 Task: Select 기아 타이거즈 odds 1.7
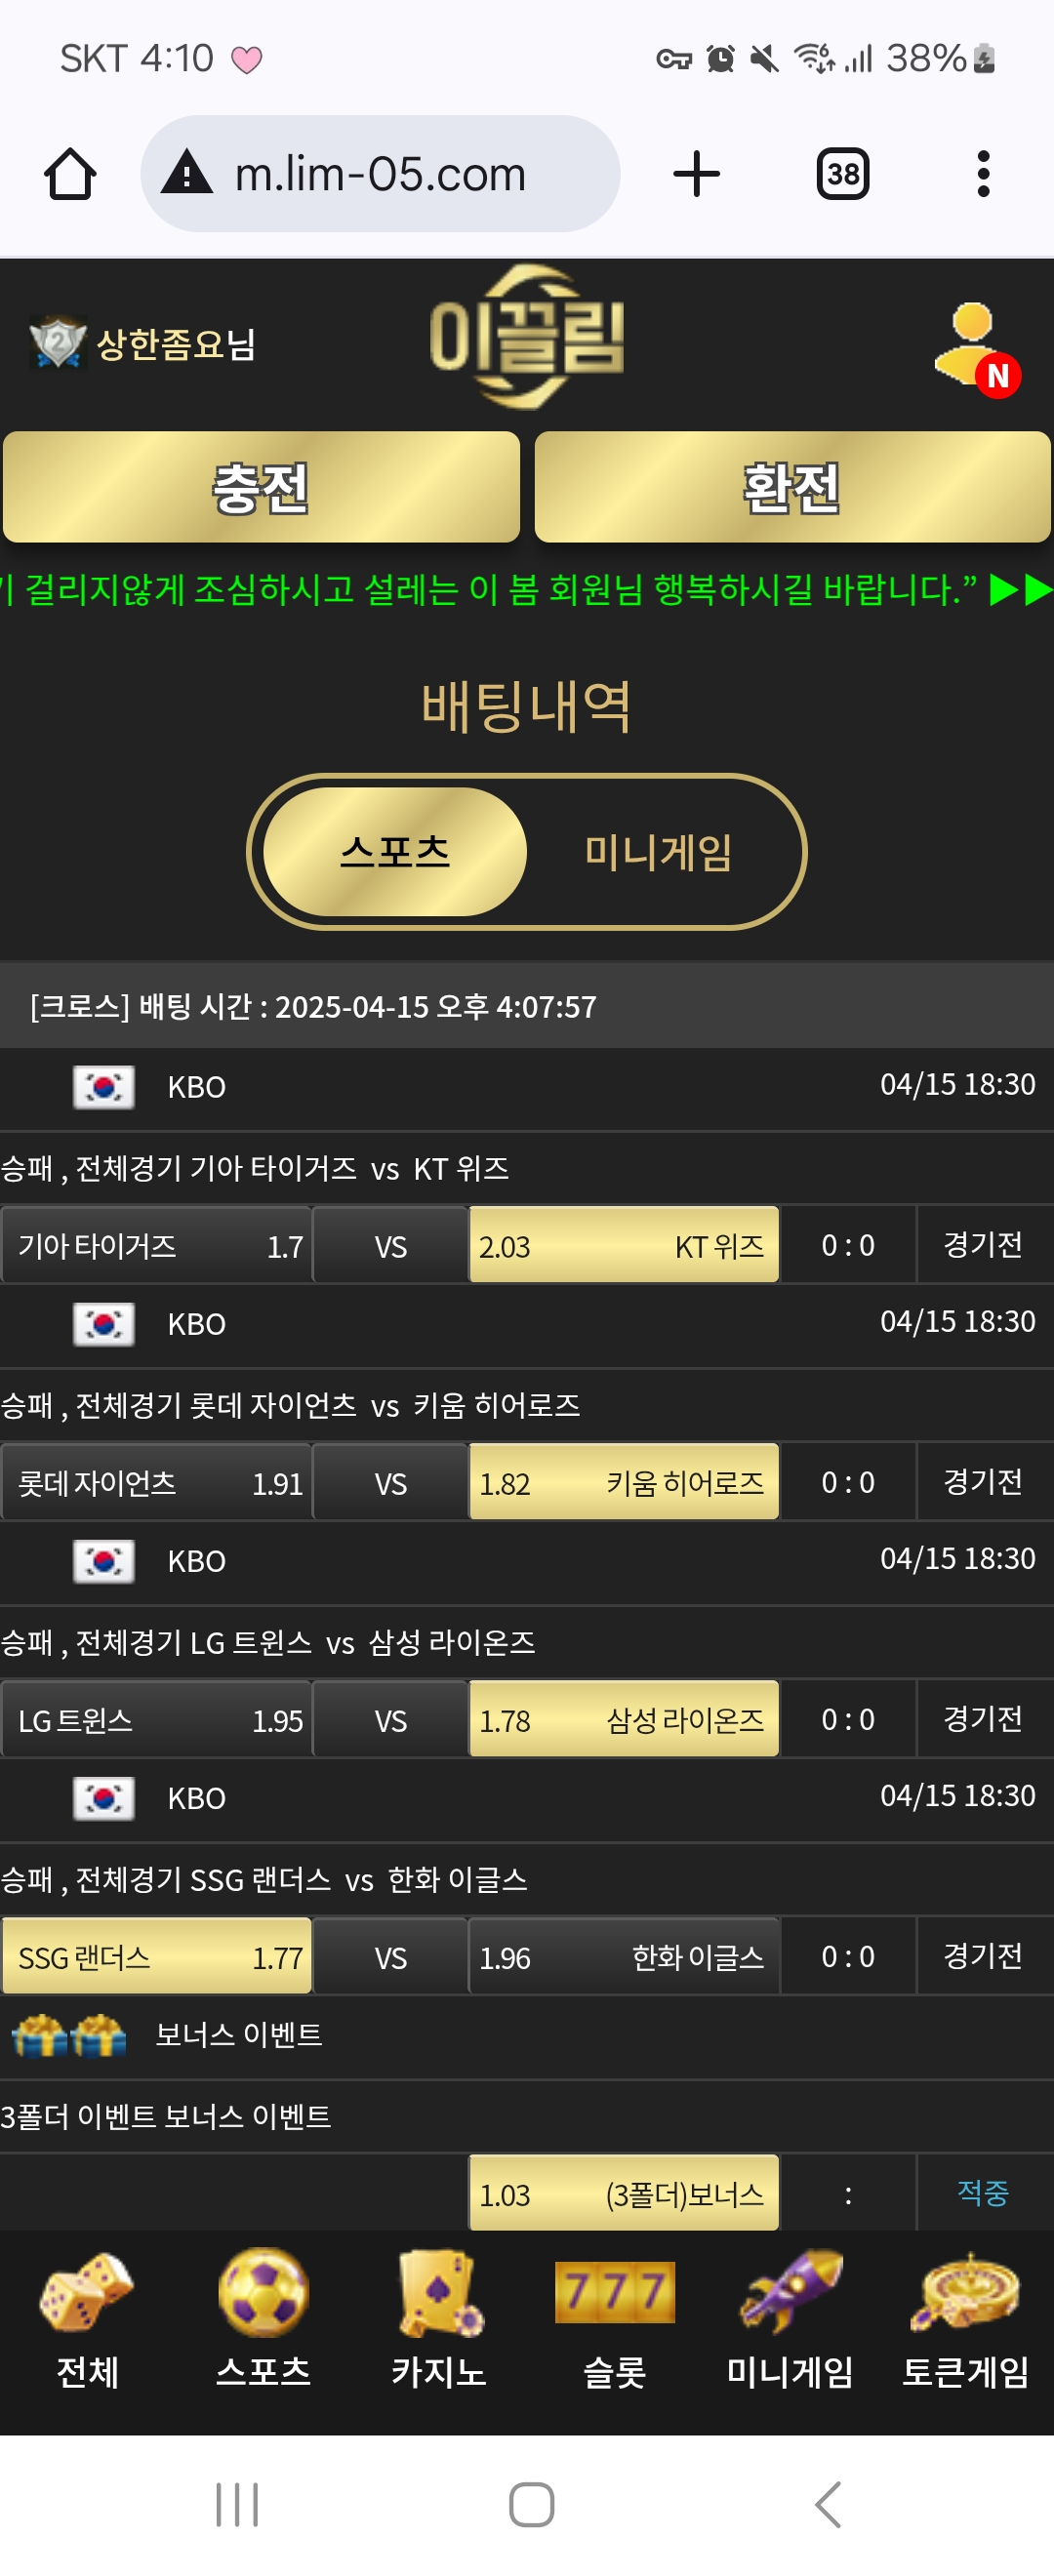[158, 1246]
